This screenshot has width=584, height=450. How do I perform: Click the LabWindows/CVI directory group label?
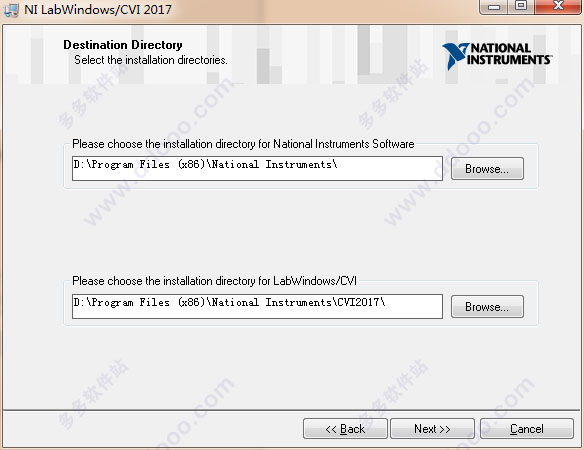214,281
